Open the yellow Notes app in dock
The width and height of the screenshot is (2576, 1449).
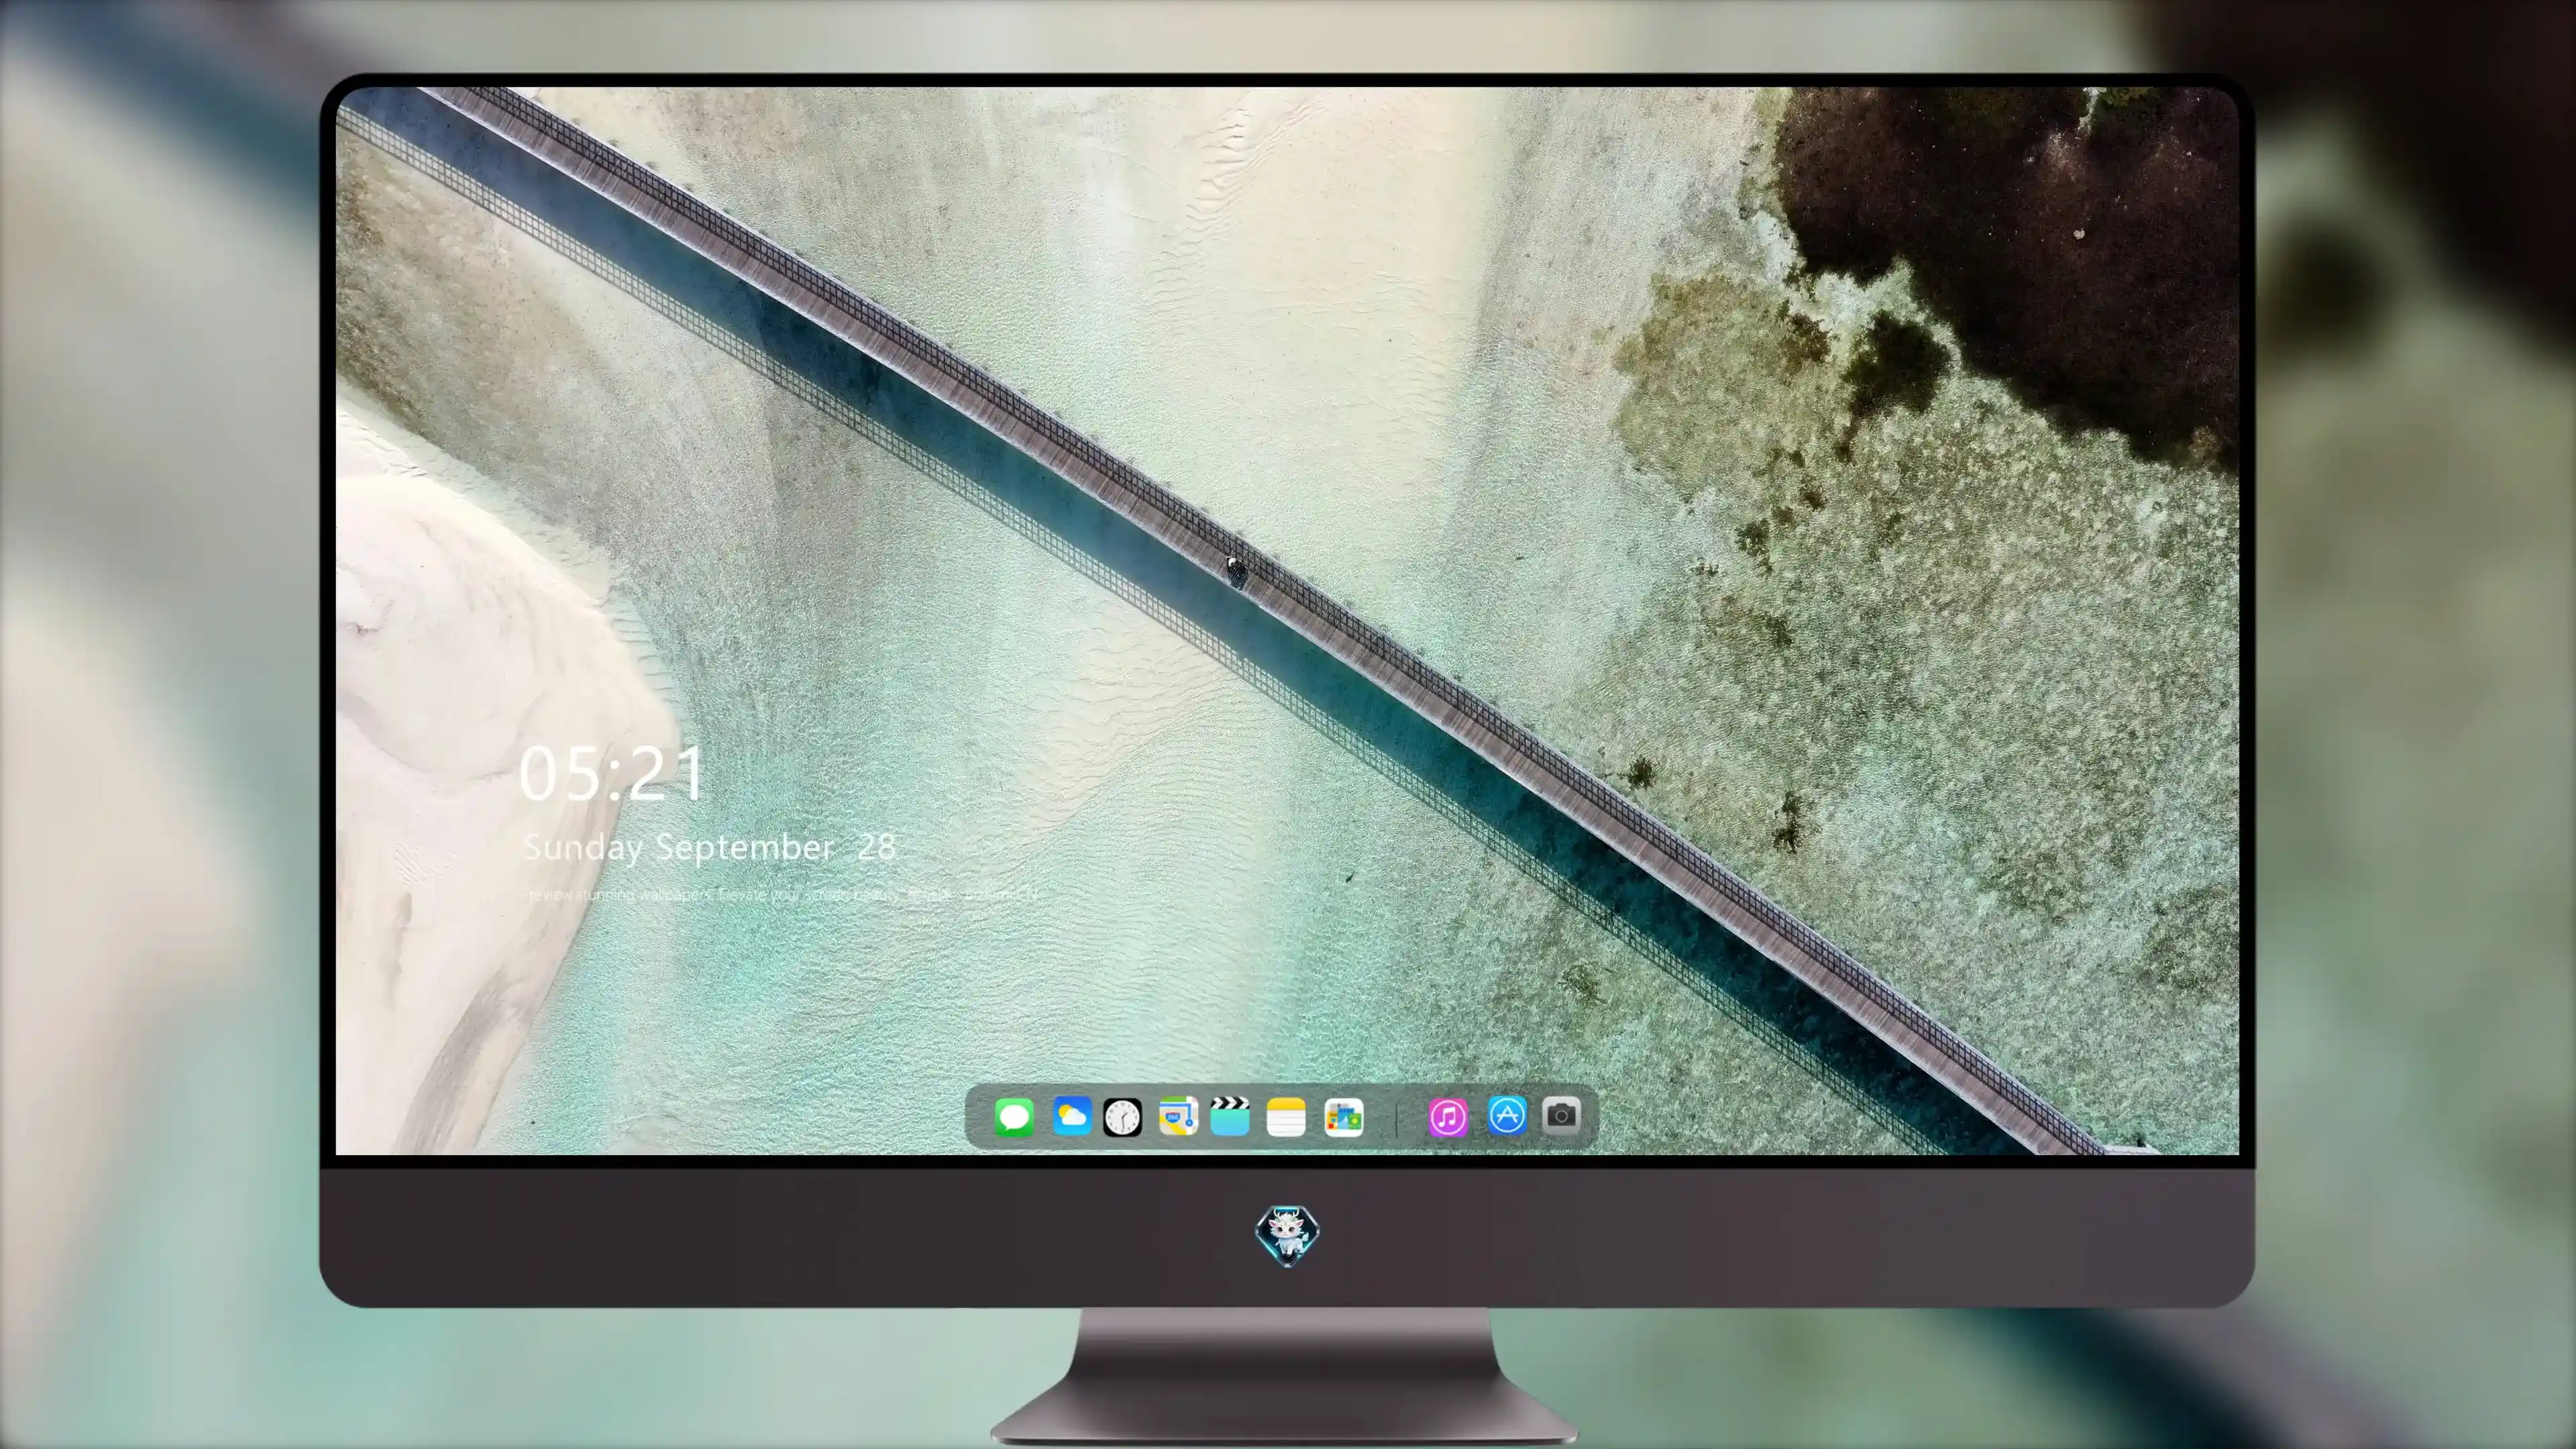1286,1117
